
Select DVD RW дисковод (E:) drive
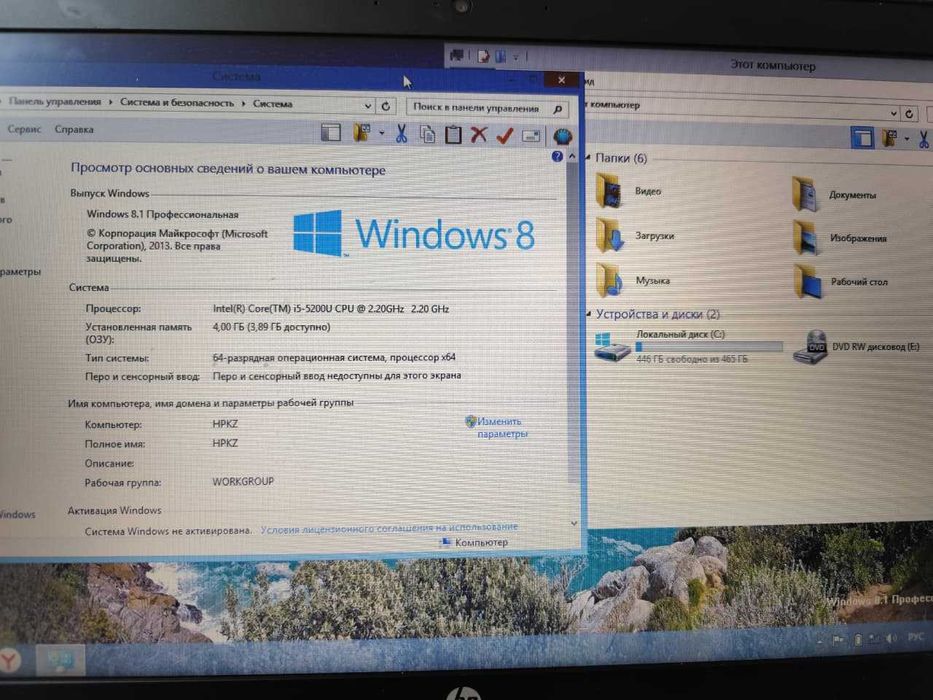point(857,347)
